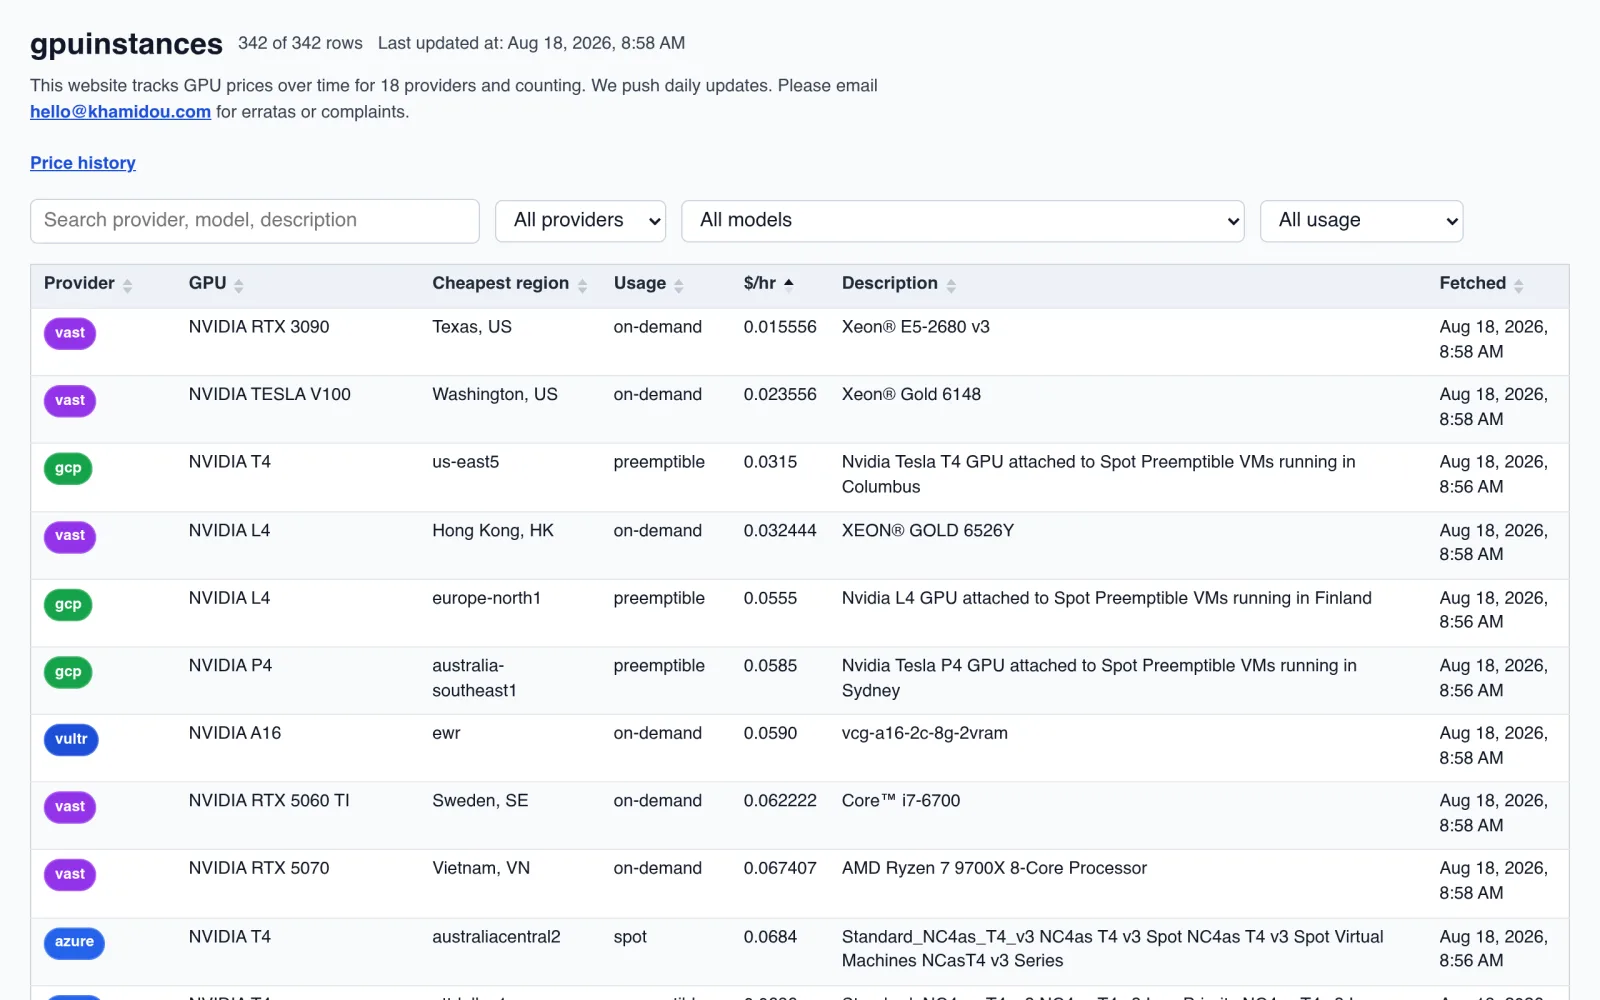Image resolution: width=1600 pixels, height=1000 pixels.
Task: Click the Vietnam, VN region cell
Action: 481,869
